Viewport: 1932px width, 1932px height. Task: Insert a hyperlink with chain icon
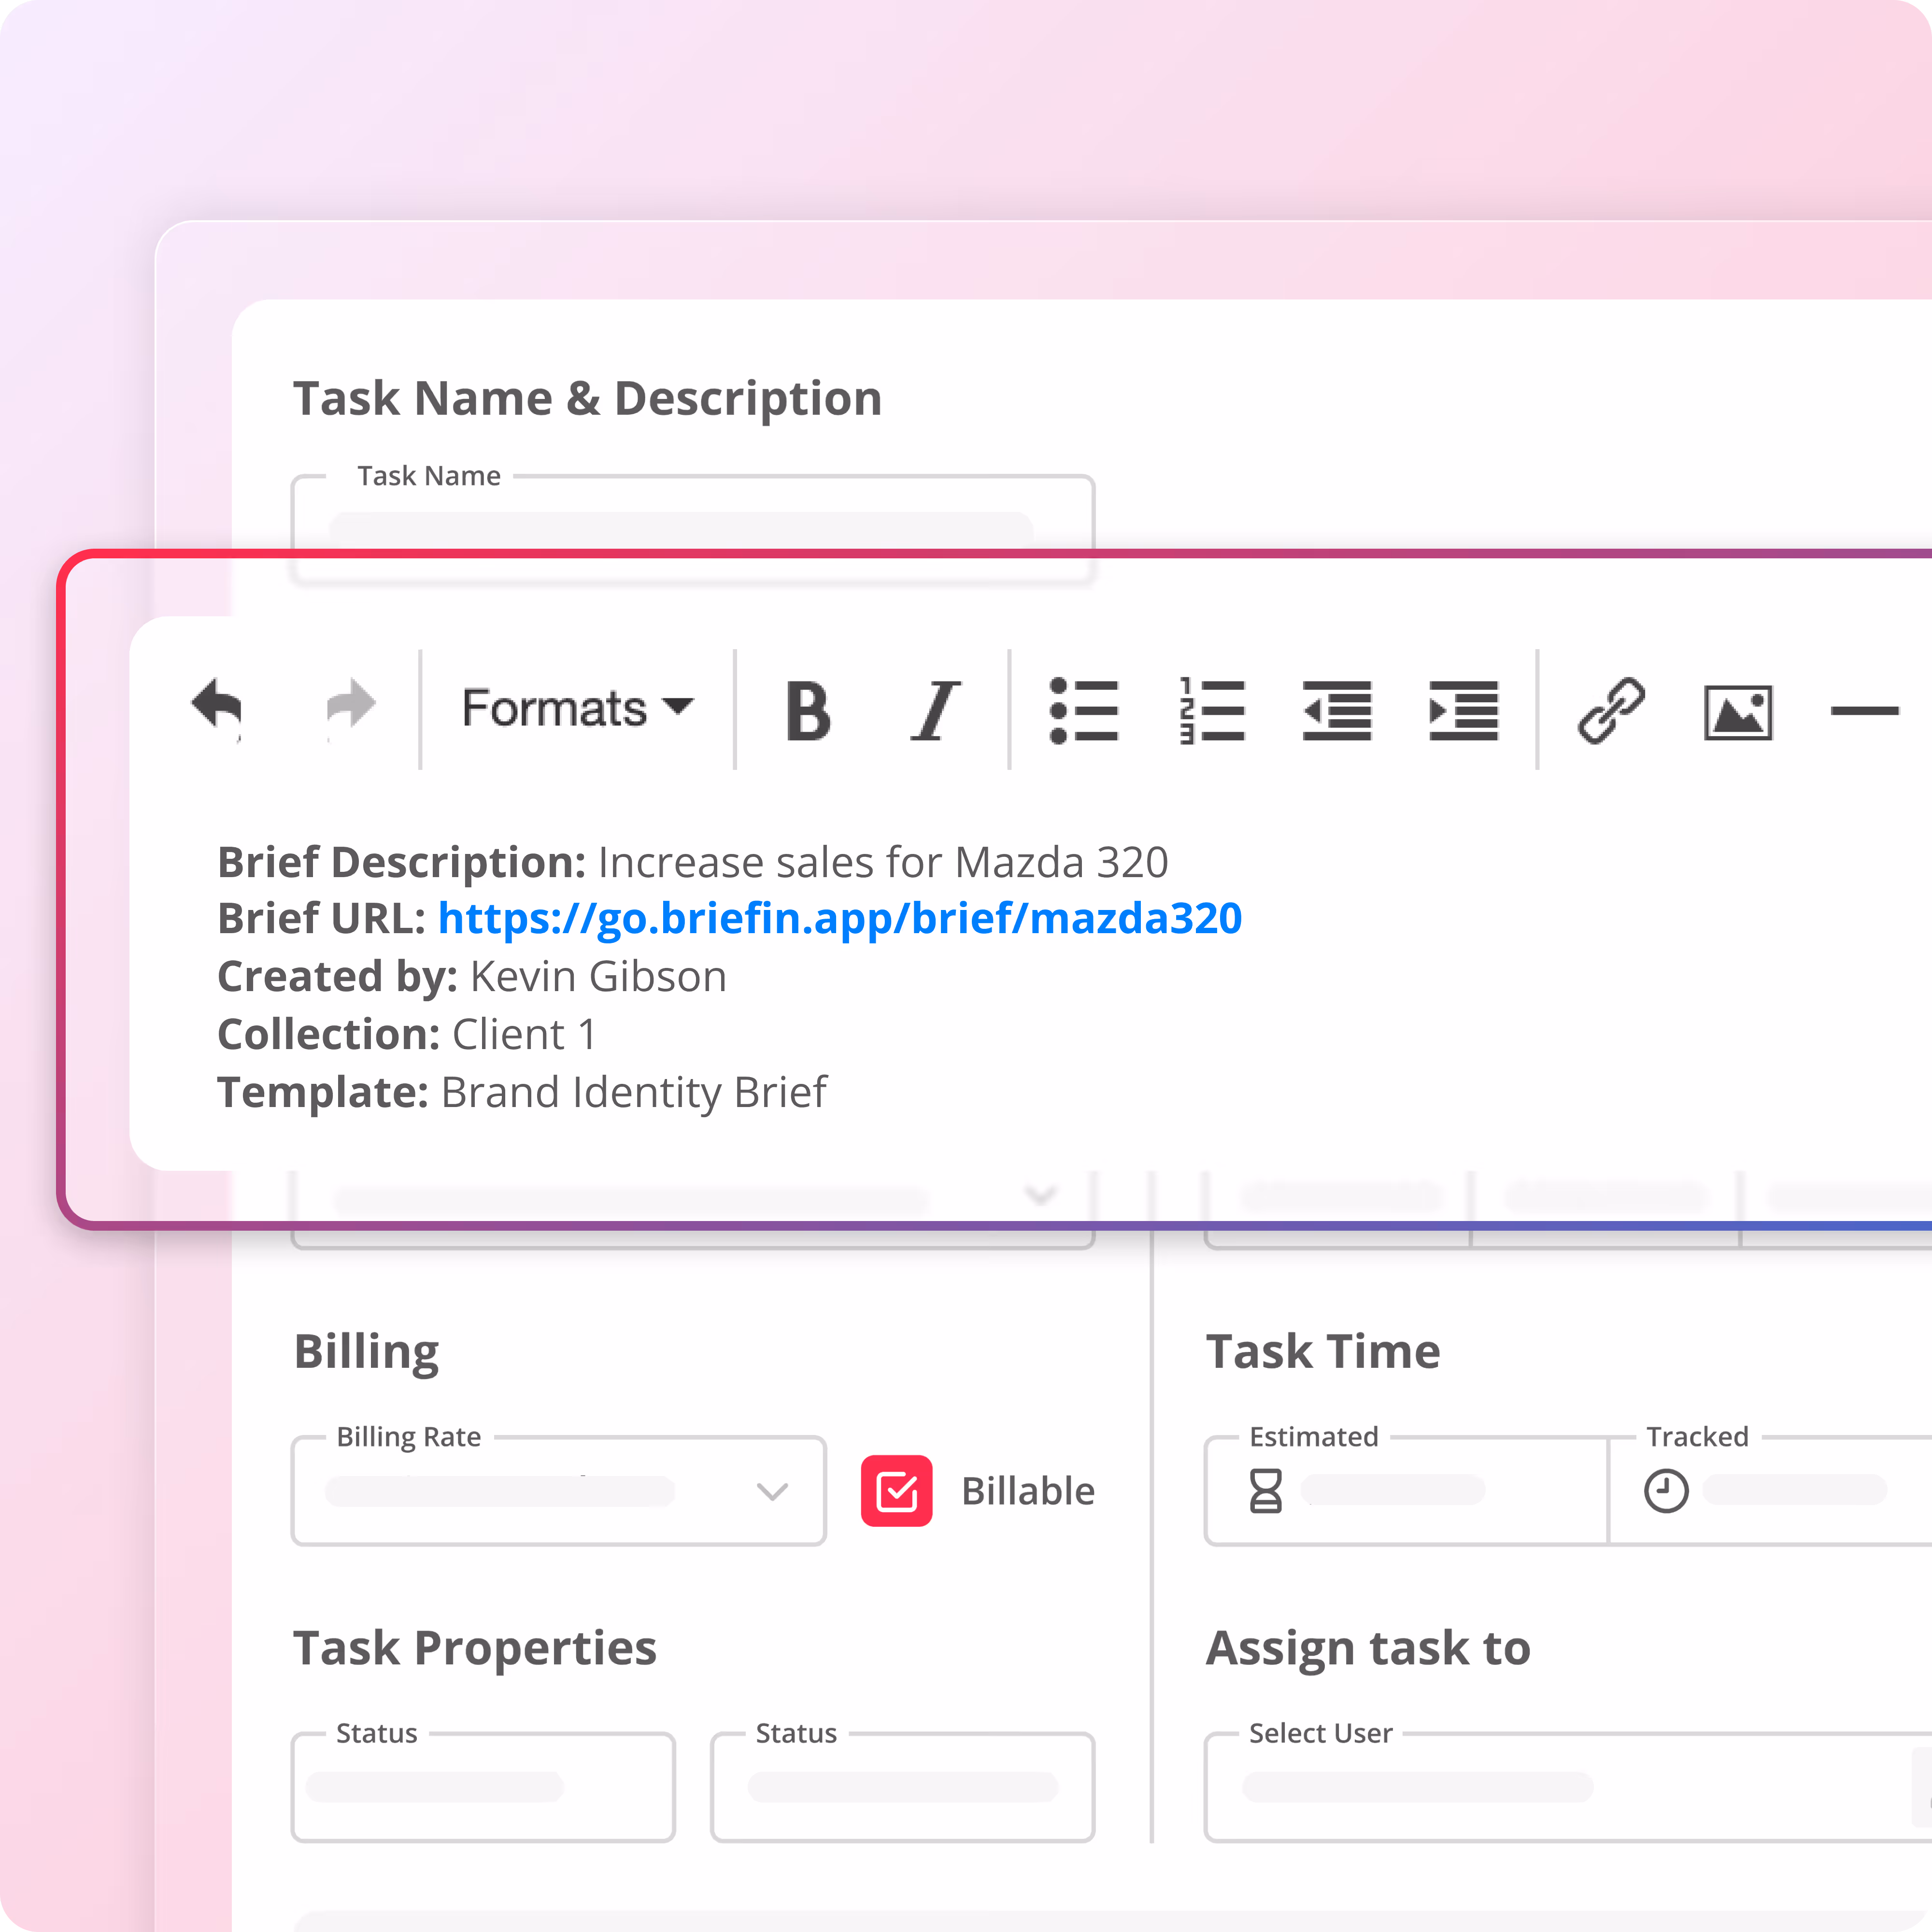click(x=1611, y=711)
